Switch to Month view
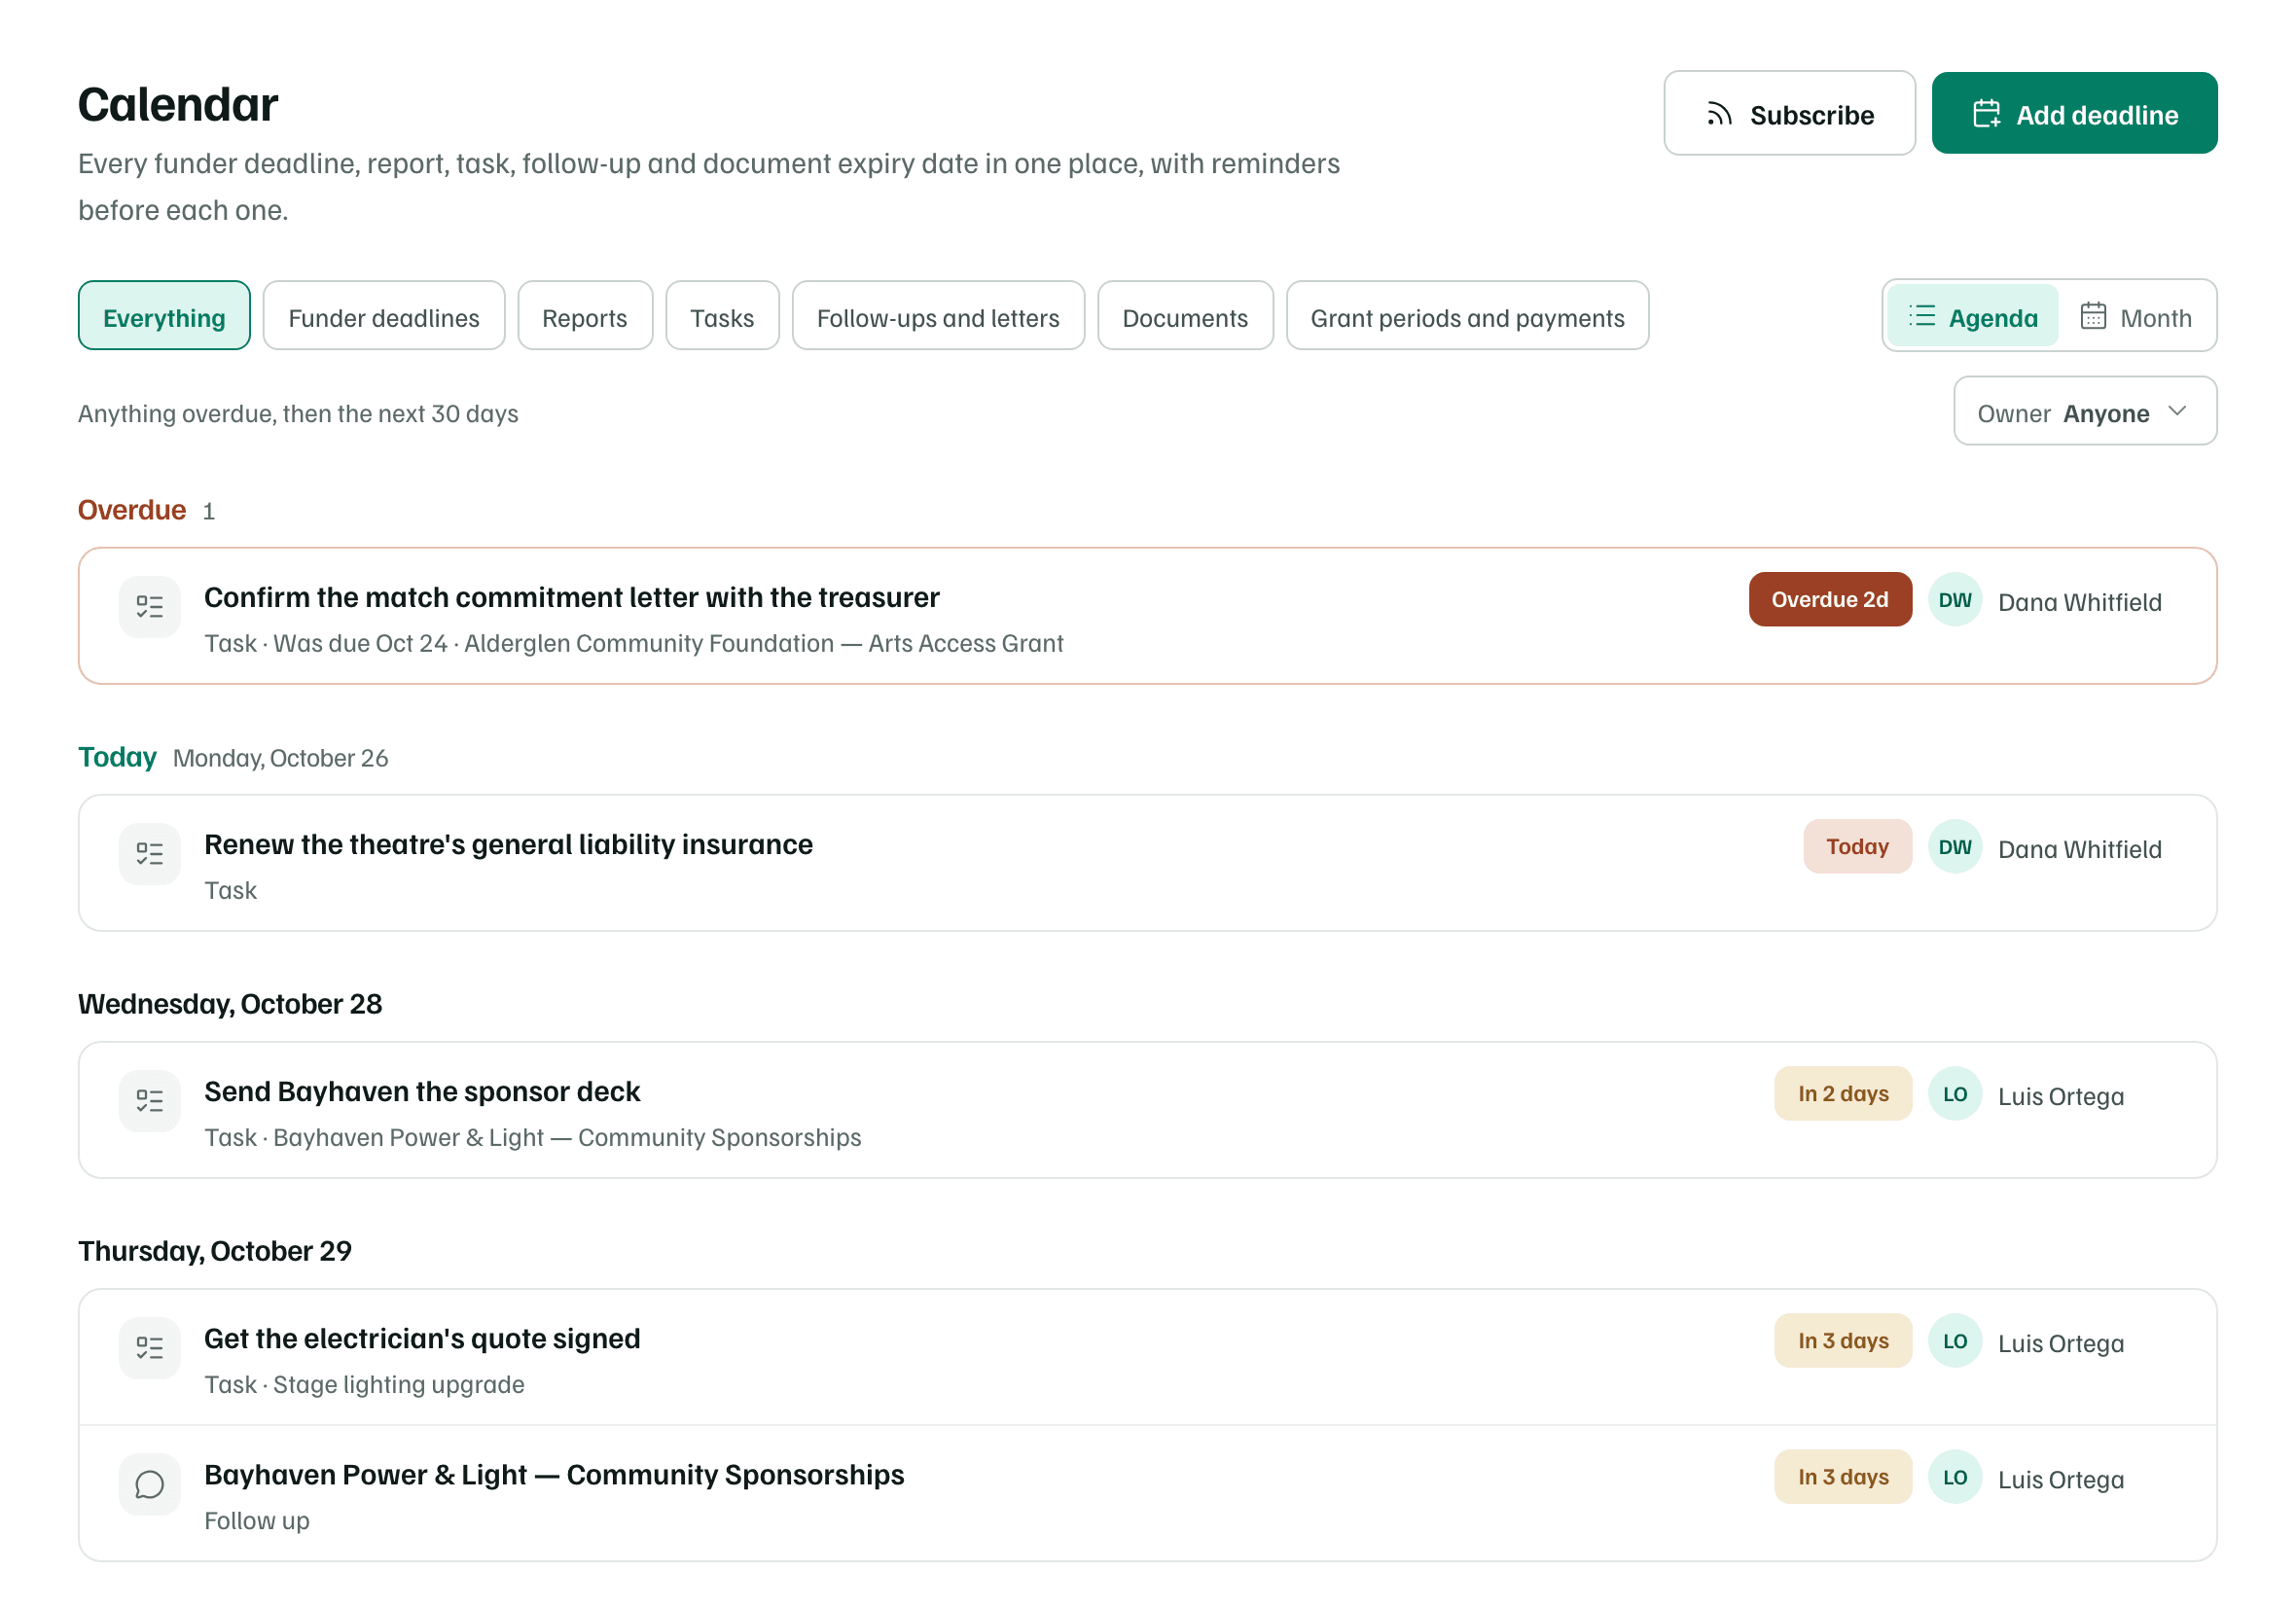The height and width of the screenshot is (1607, 2296). pos(2135,316)
